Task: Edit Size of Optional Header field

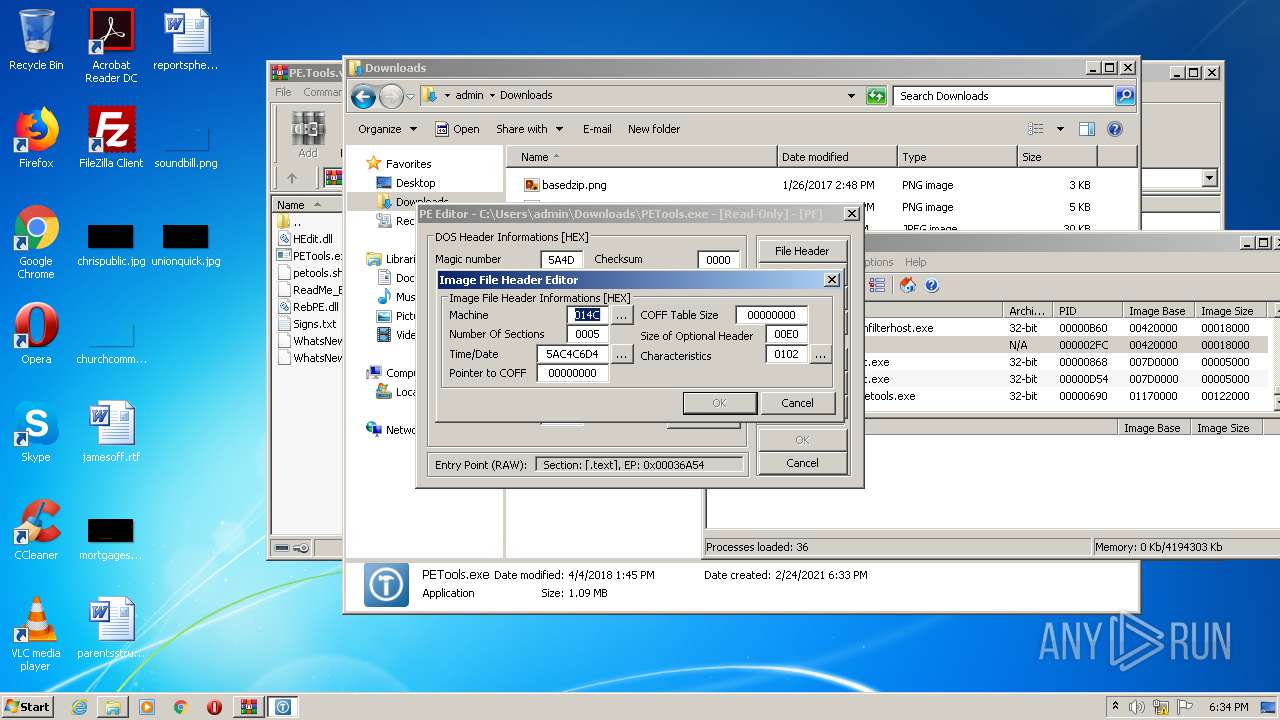Action: click(x=786, y=335)
